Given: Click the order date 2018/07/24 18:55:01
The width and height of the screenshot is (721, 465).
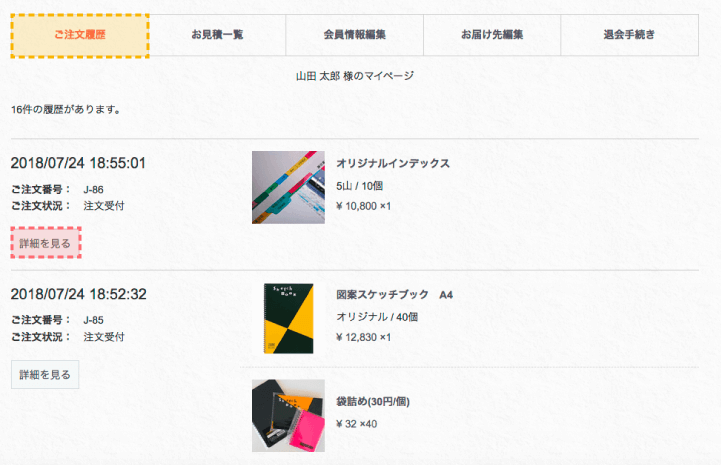Looking at the screenshot, I should (x=78, y=163).
